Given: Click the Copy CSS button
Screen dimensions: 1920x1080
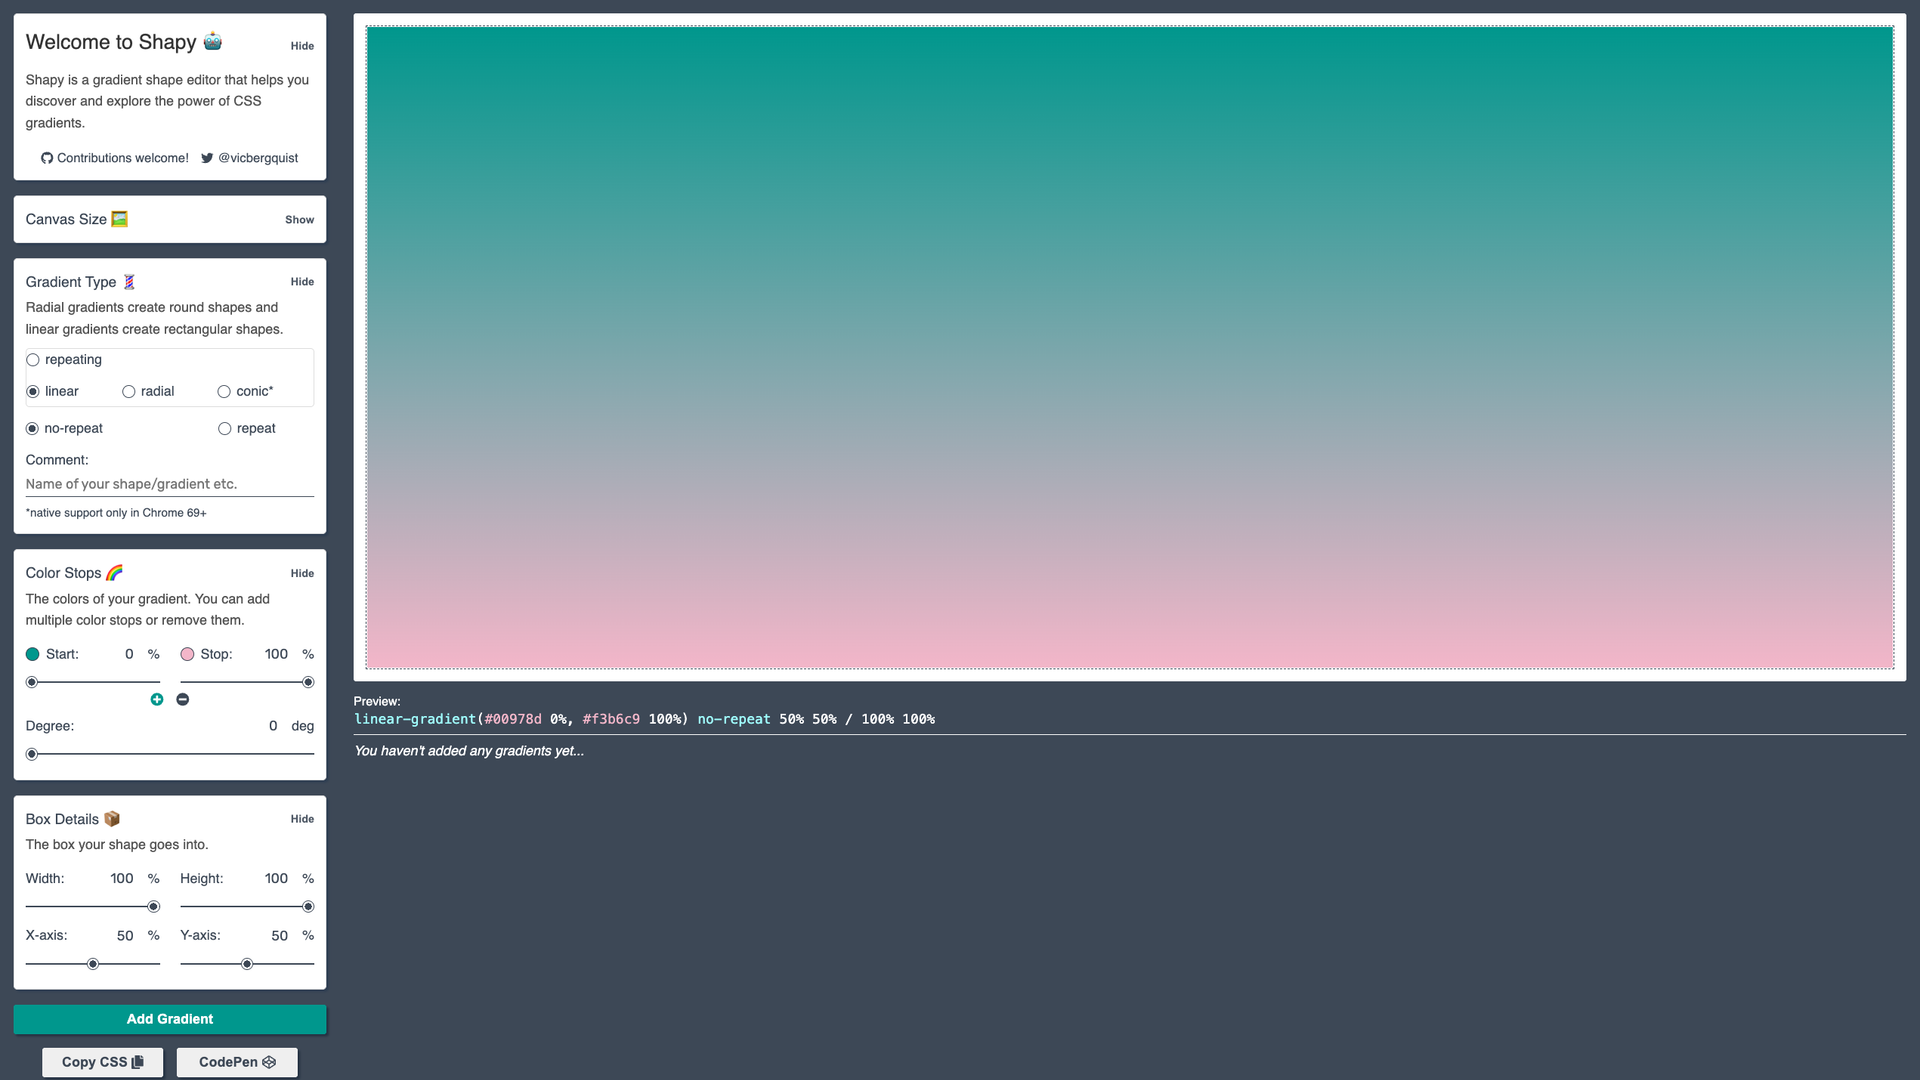Looking at the screenshot, I should 102,1062.
